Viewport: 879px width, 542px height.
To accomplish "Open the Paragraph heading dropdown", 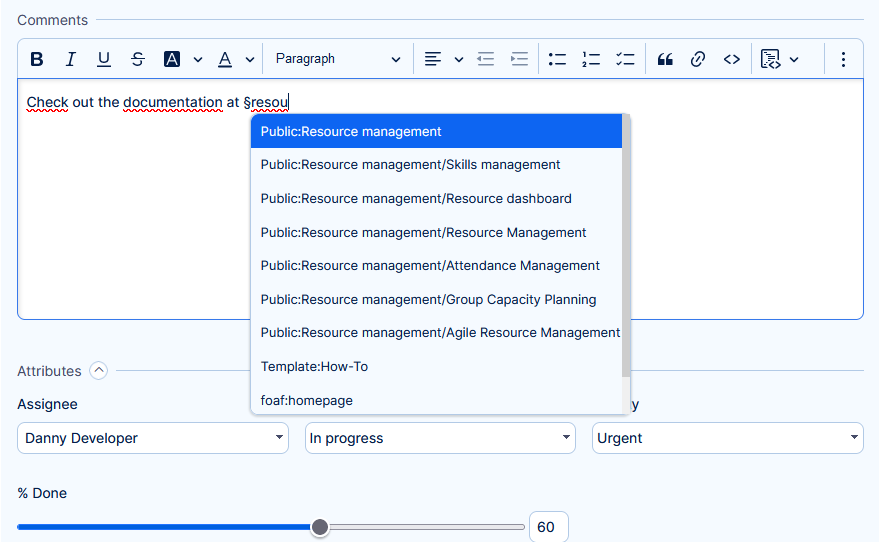I will click(x=338, y=59).
